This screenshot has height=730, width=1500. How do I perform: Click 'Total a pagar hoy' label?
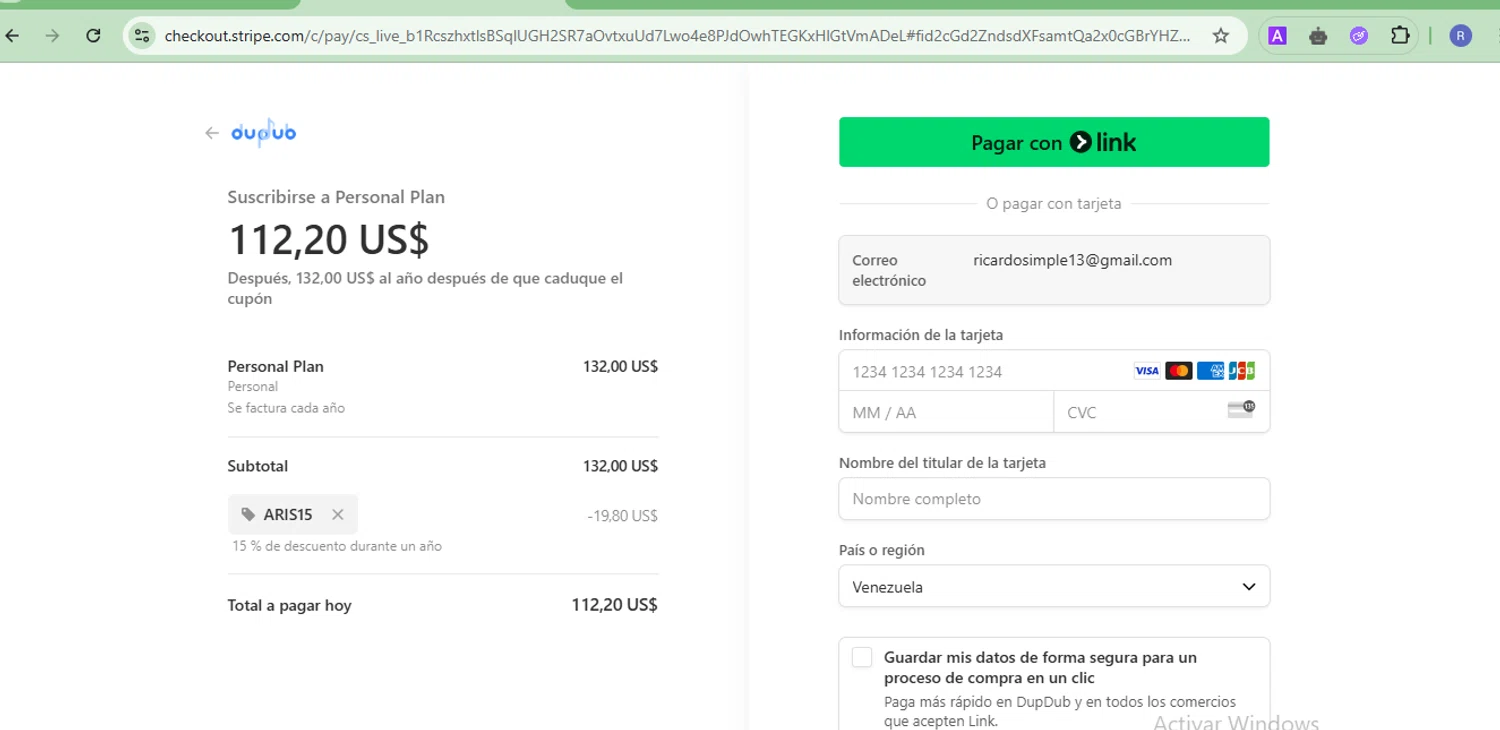coord(290,605)
